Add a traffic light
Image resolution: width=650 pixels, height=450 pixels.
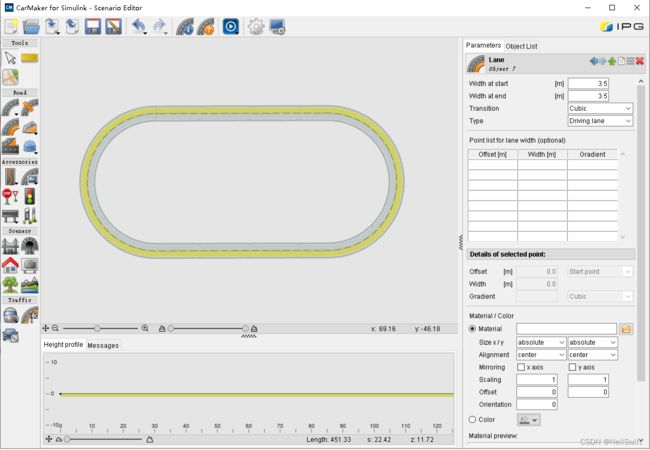[x=29, y=196]
